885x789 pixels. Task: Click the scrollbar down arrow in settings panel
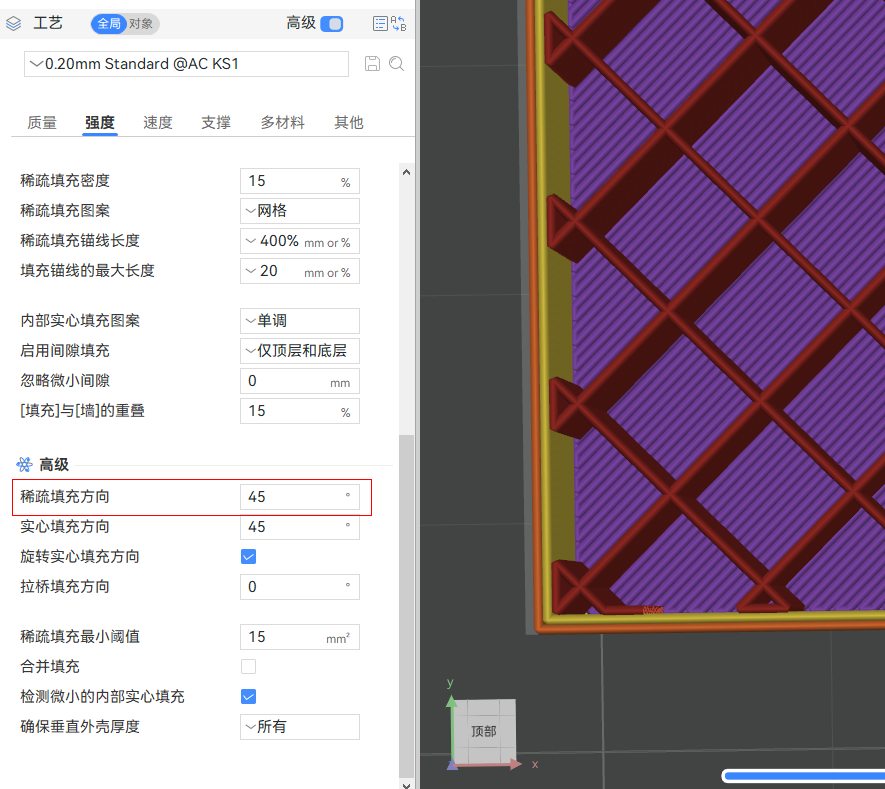[406, 784]
